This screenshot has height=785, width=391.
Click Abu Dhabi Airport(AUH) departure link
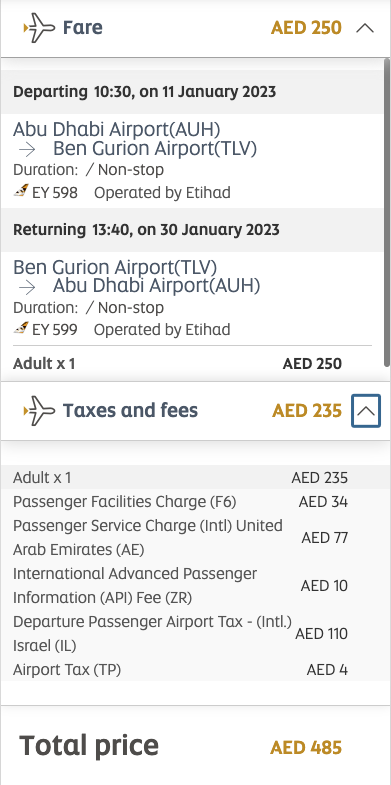[x=117, y=129]
